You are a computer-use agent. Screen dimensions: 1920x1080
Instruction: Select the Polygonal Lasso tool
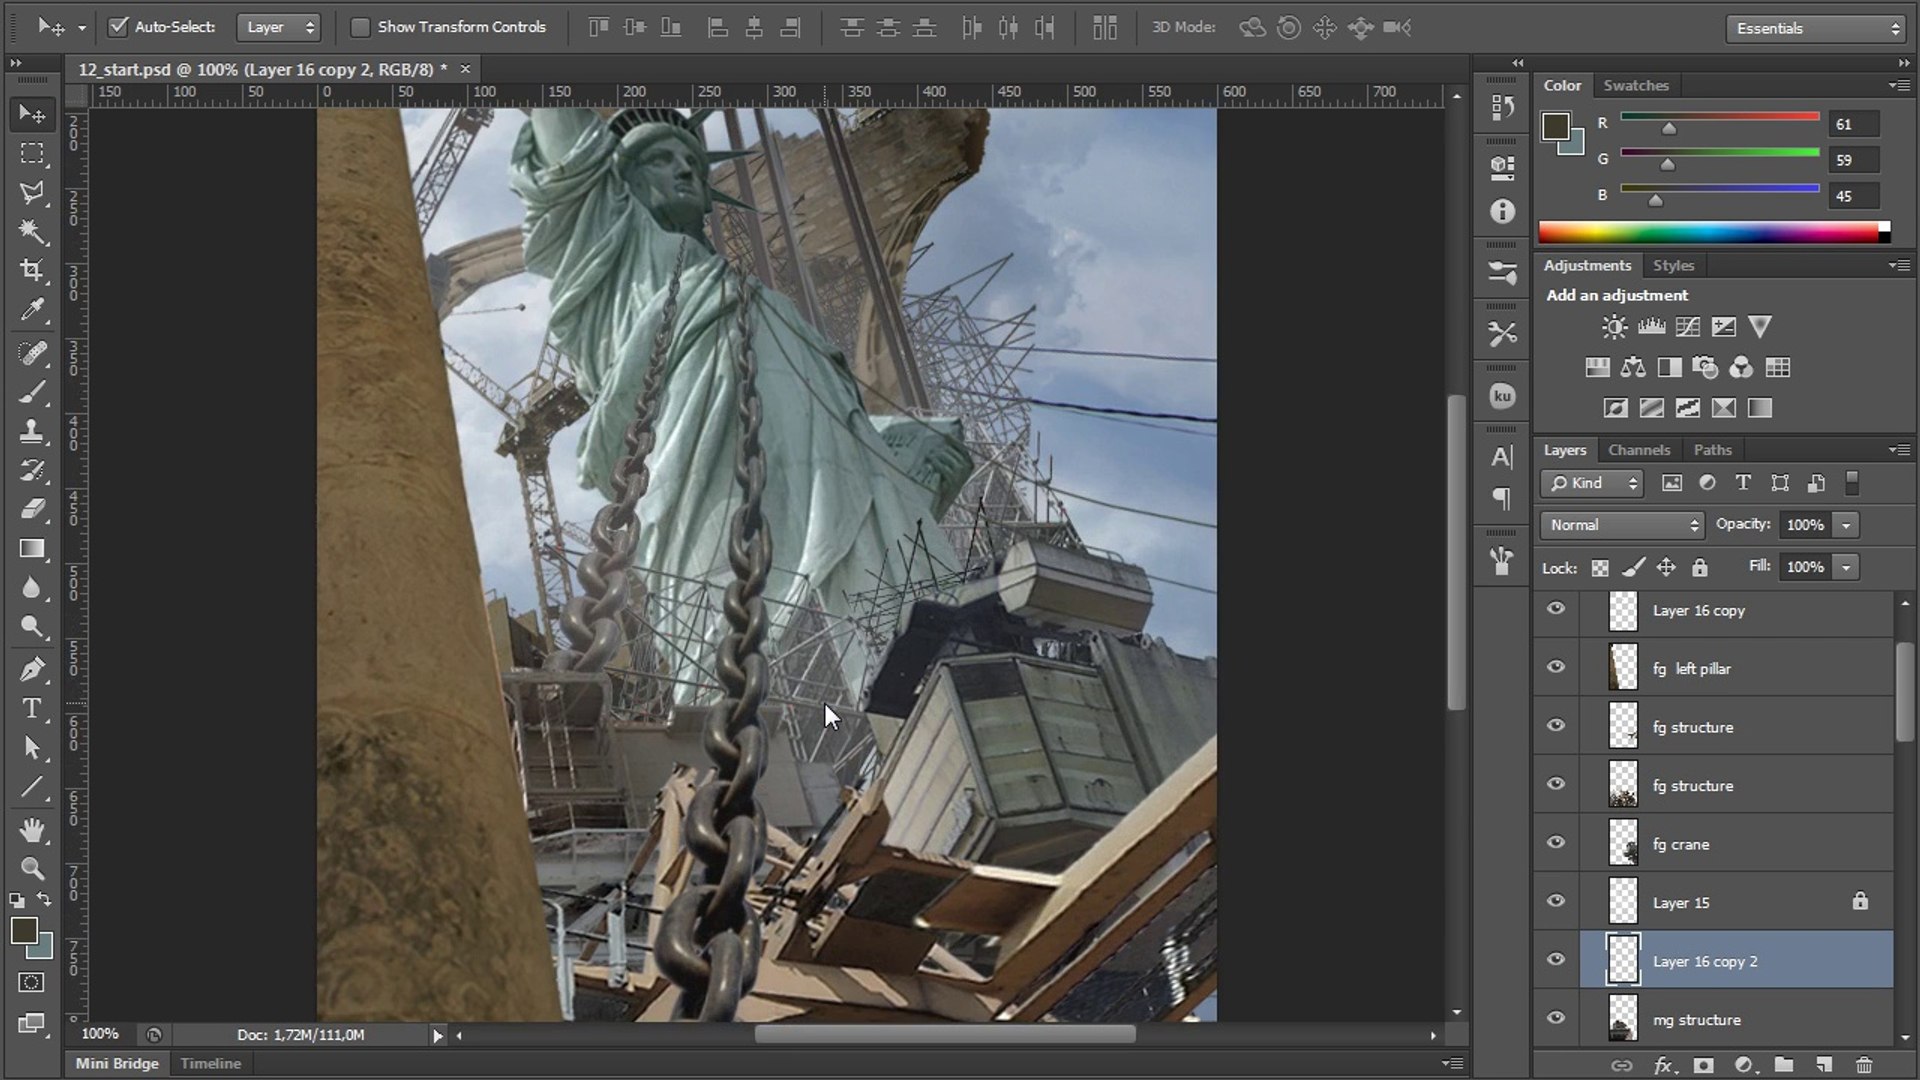(32, 192)
